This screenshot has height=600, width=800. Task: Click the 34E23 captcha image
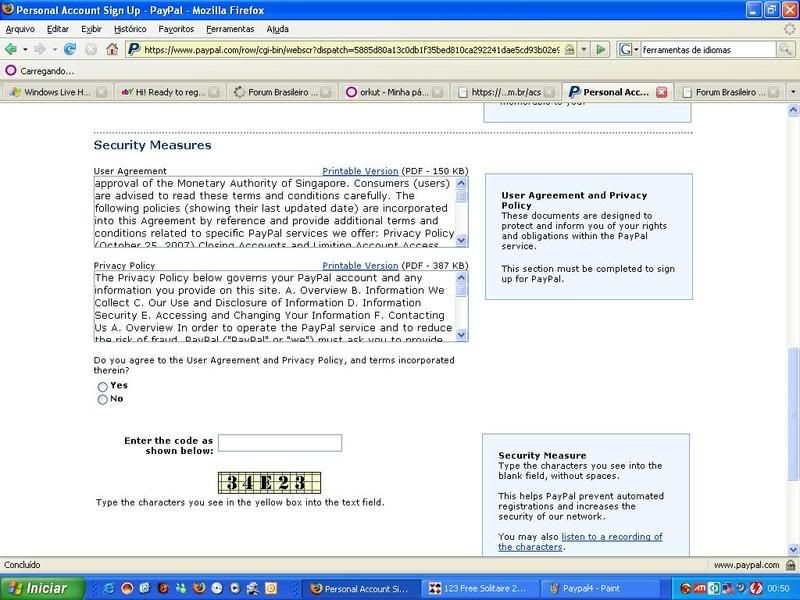[x=269, y=483]
